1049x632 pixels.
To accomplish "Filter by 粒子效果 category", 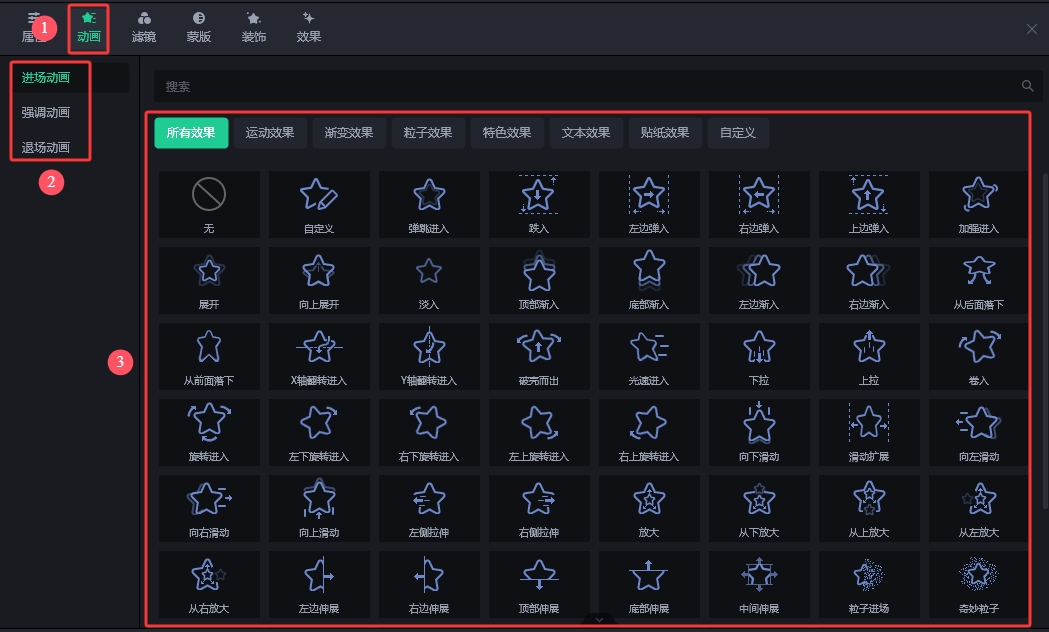I will point(428,133).
